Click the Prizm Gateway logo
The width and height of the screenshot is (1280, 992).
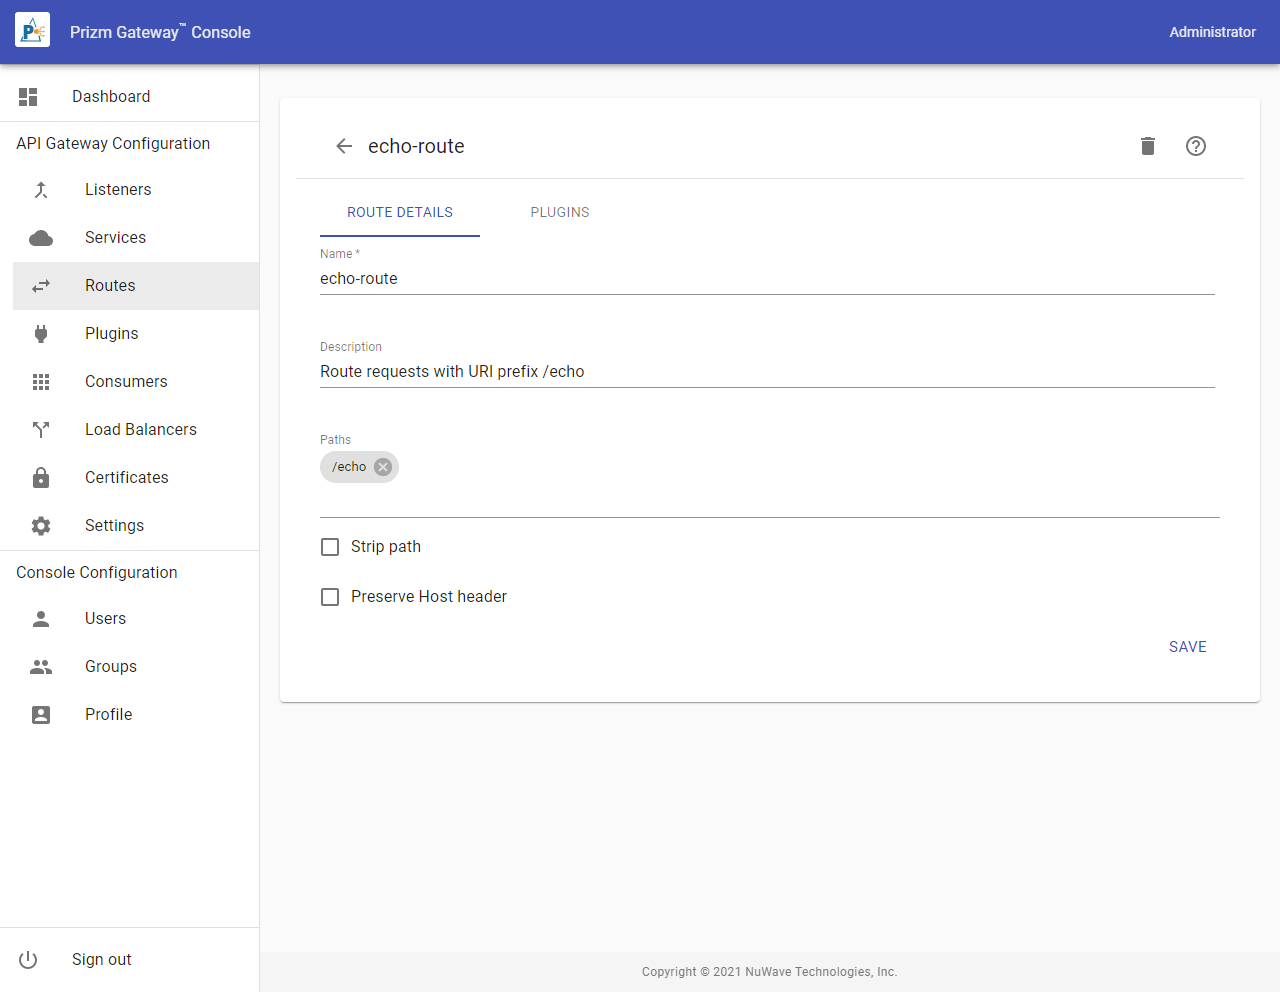pyautogui.click(x=32, y=32)
